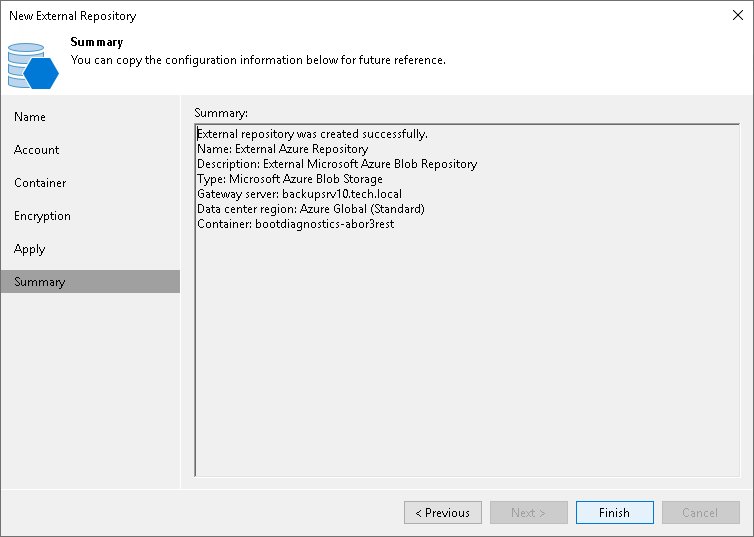Jump to the Apply step

30,249
